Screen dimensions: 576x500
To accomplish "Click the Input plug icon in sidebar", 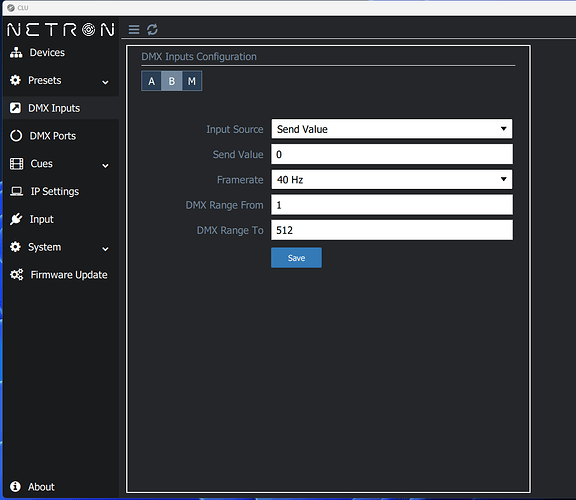I will point(16,219).
